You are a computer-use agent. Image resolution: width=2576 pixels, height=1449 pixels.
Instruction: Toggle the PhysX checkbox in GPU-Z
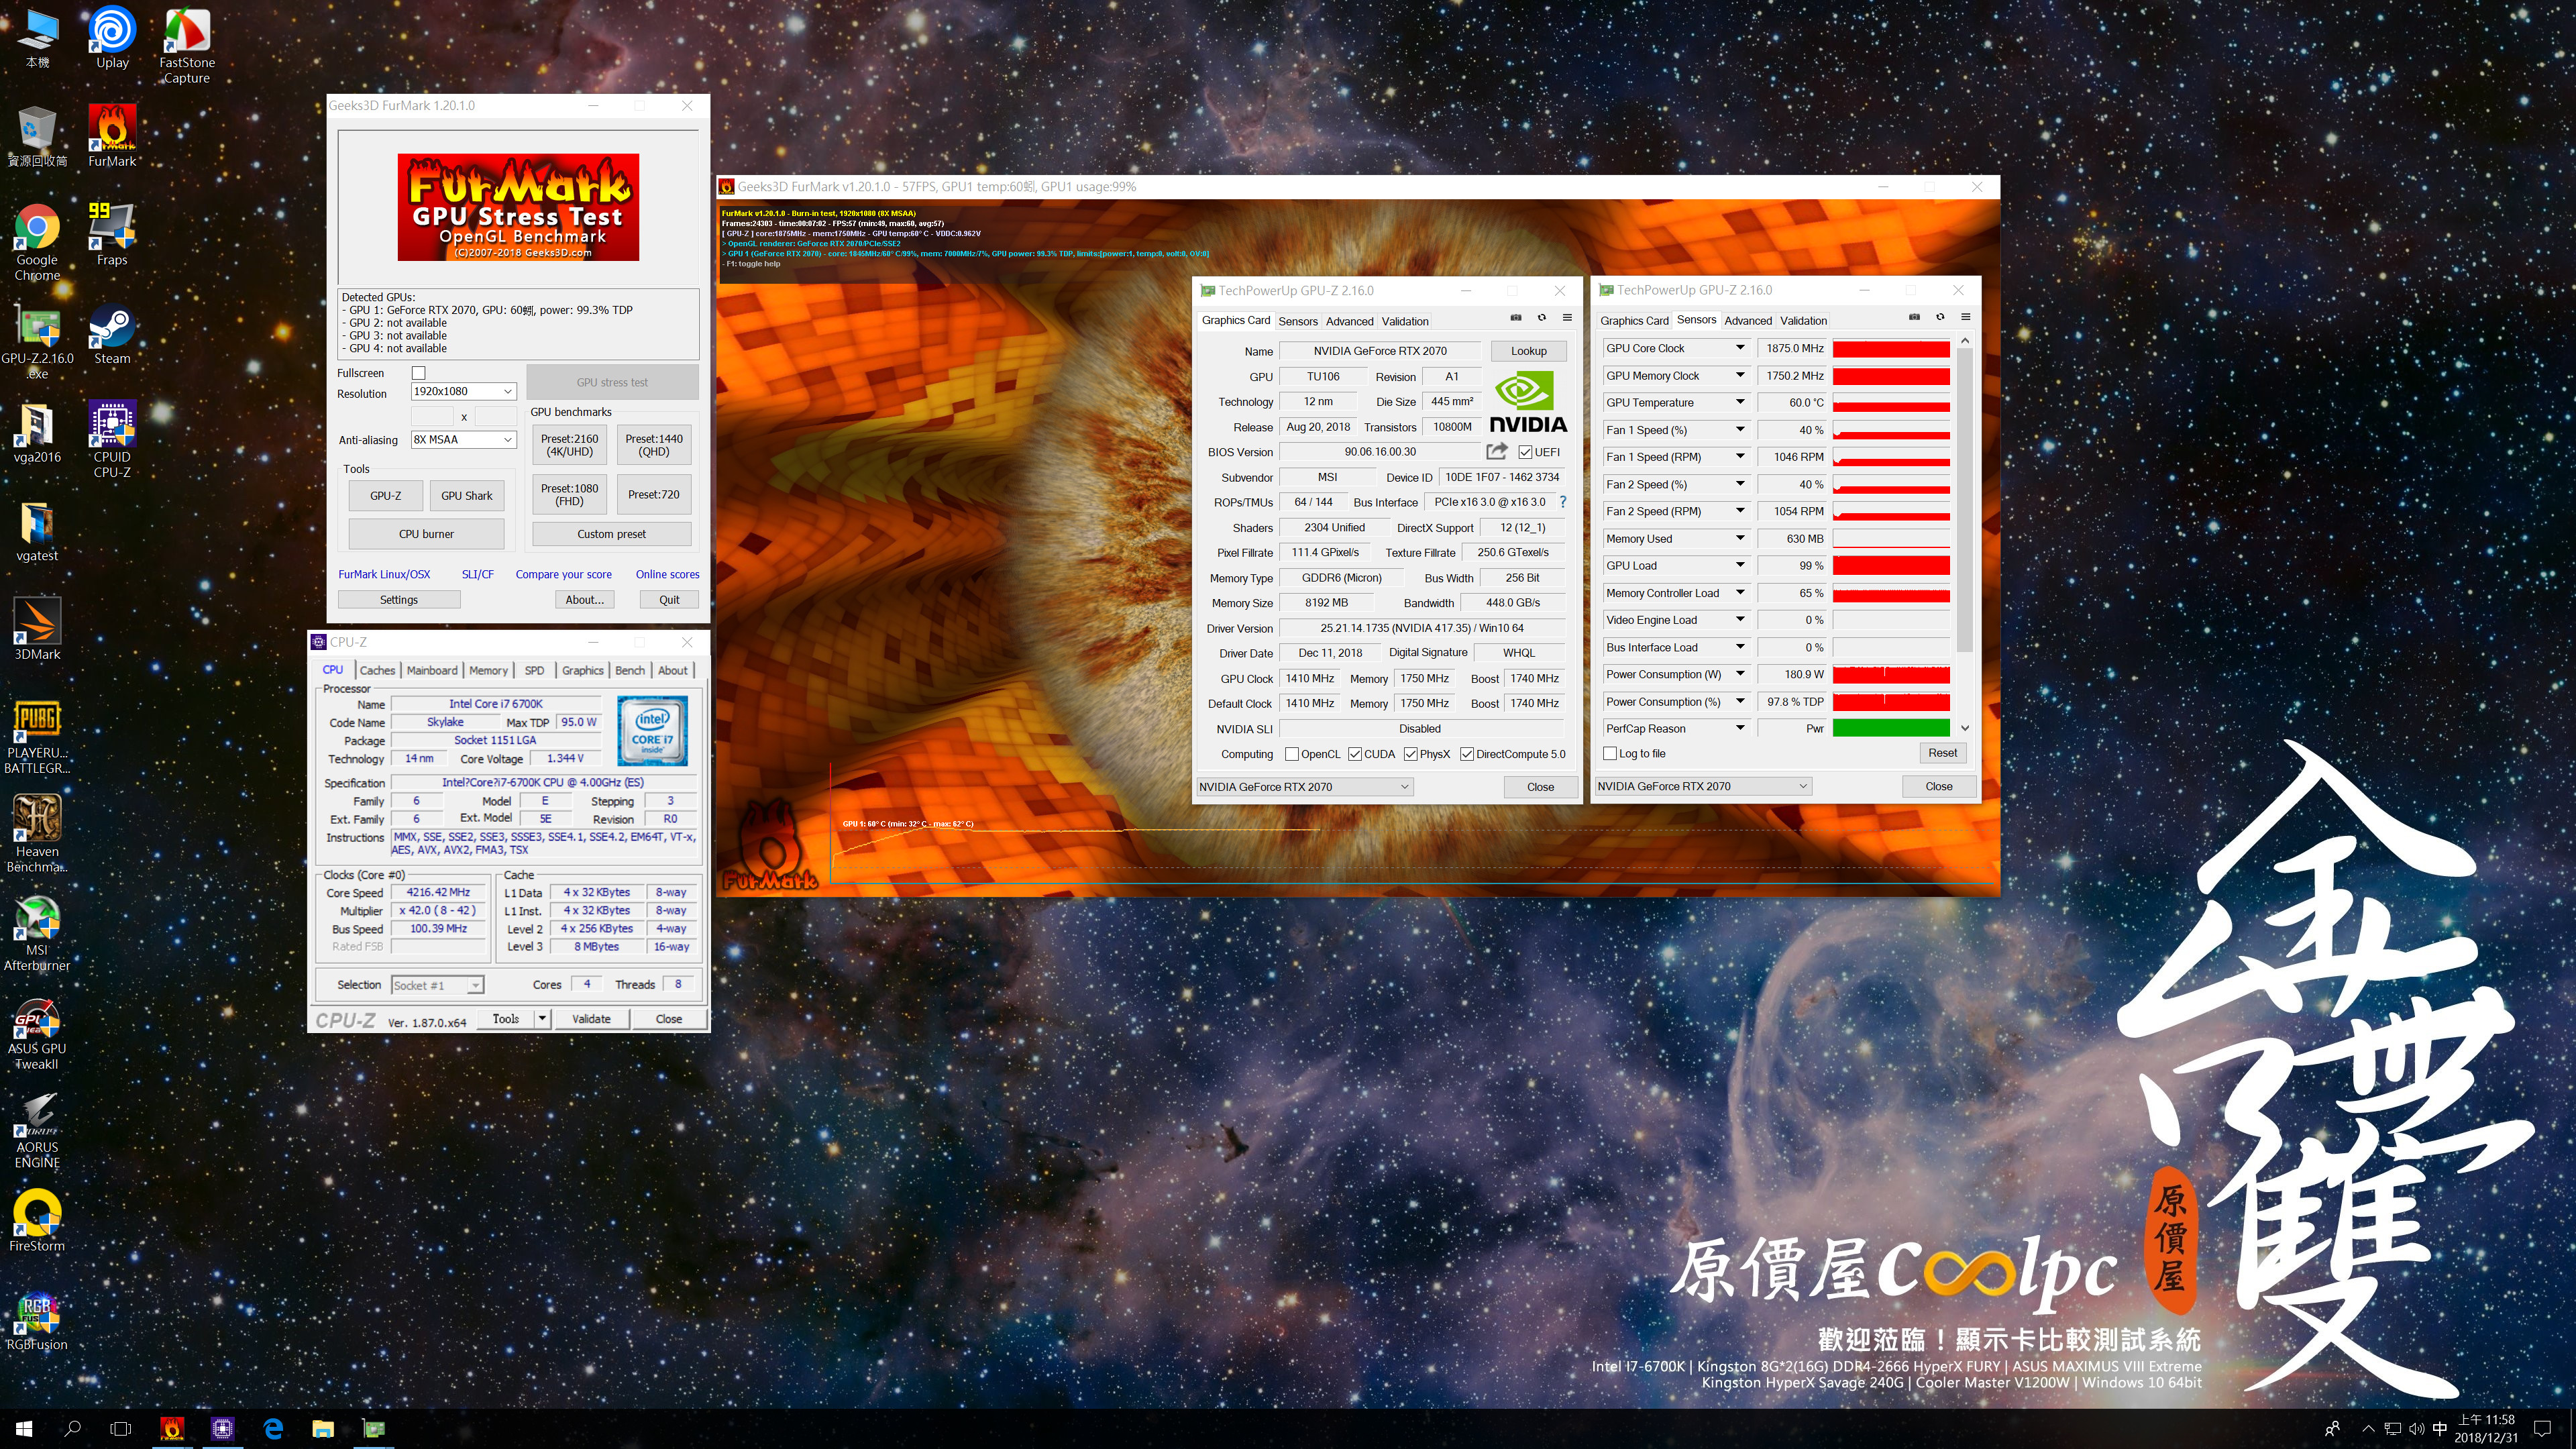point(1410,754)
